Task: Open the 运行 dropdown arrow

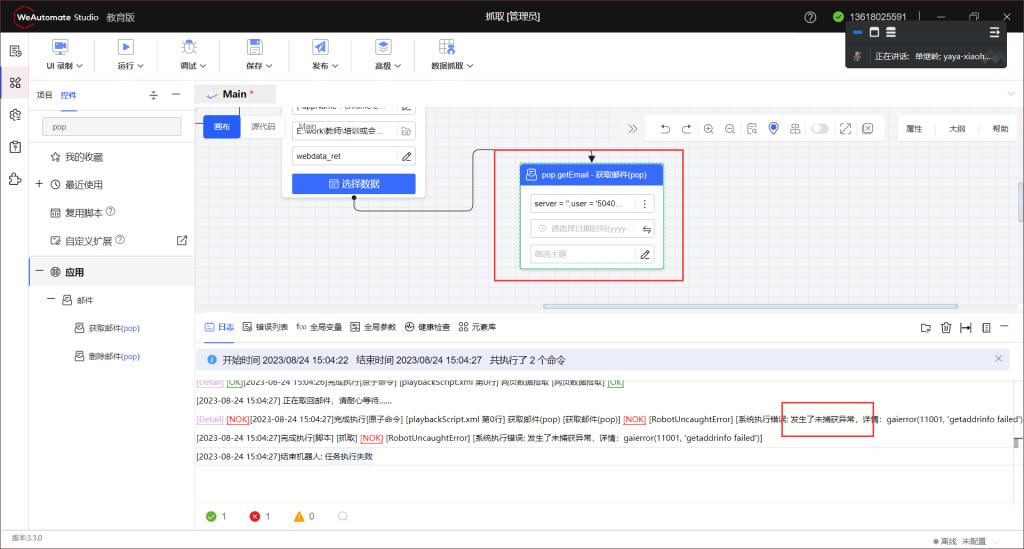Action: coord(140,66)
